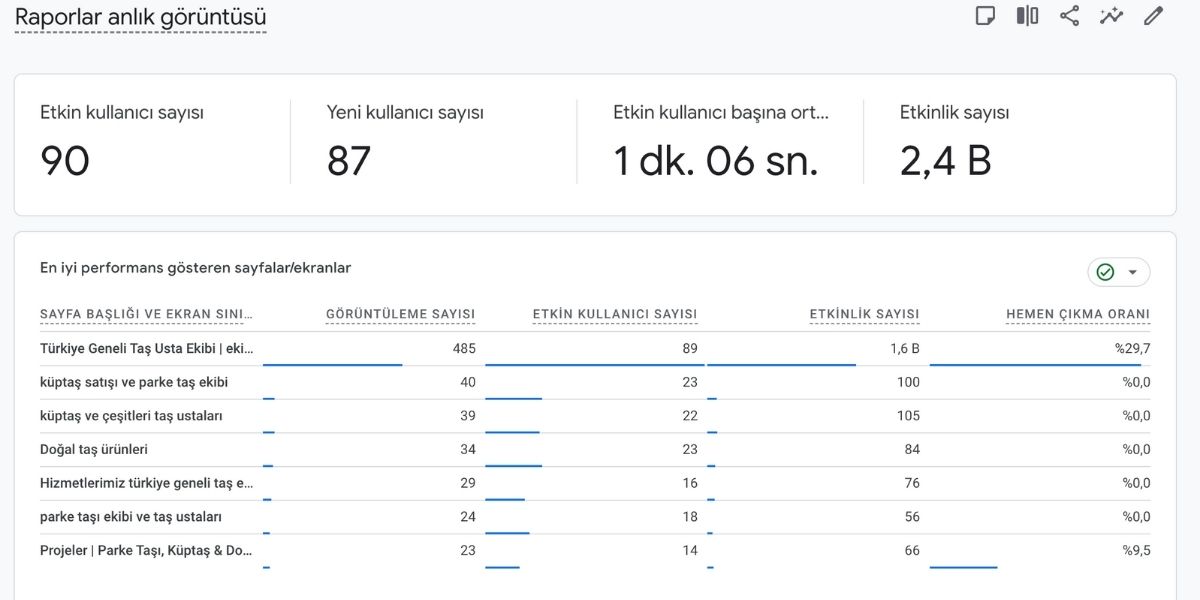Click the pencil icon to customize report
This screenshot has height=600, width=1200.
pyautogui.click(x=1153, y=16)
